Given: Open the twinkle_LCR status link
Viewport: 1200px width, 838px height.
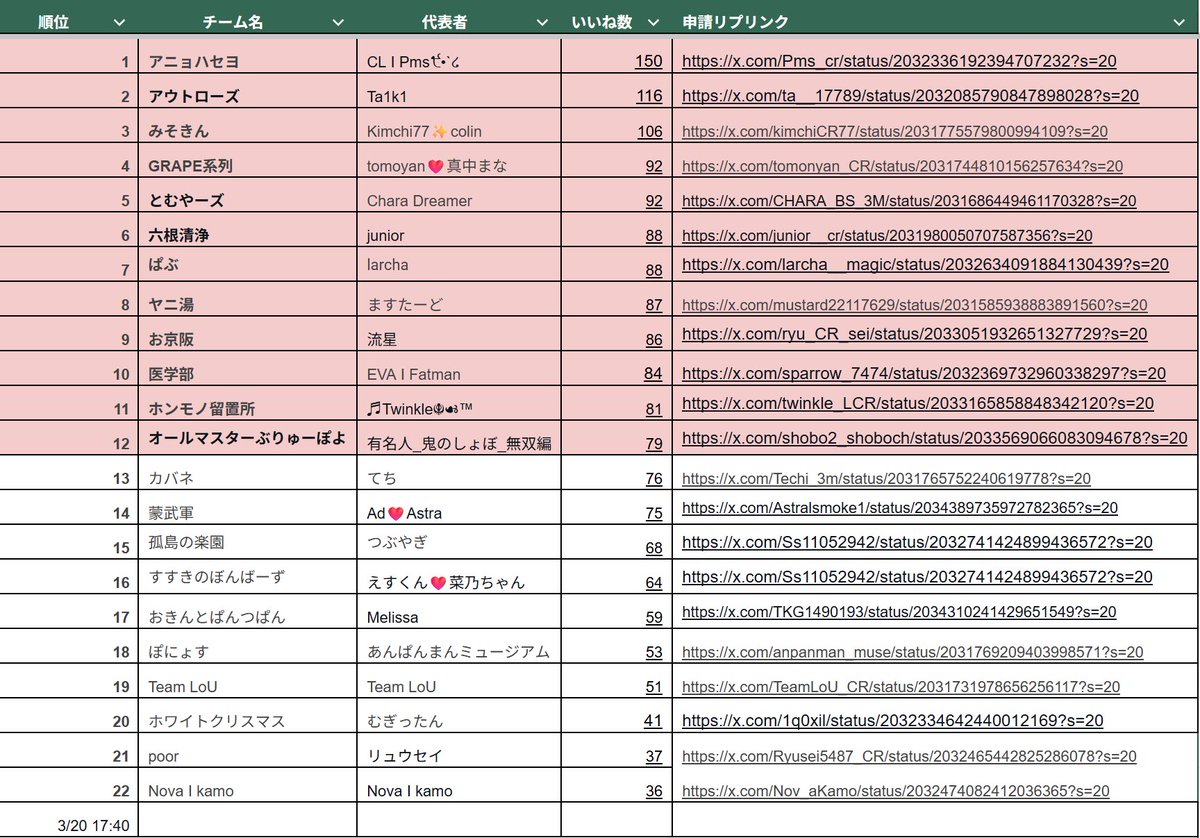Looking at the screenshot, I should tap(918, 403).
